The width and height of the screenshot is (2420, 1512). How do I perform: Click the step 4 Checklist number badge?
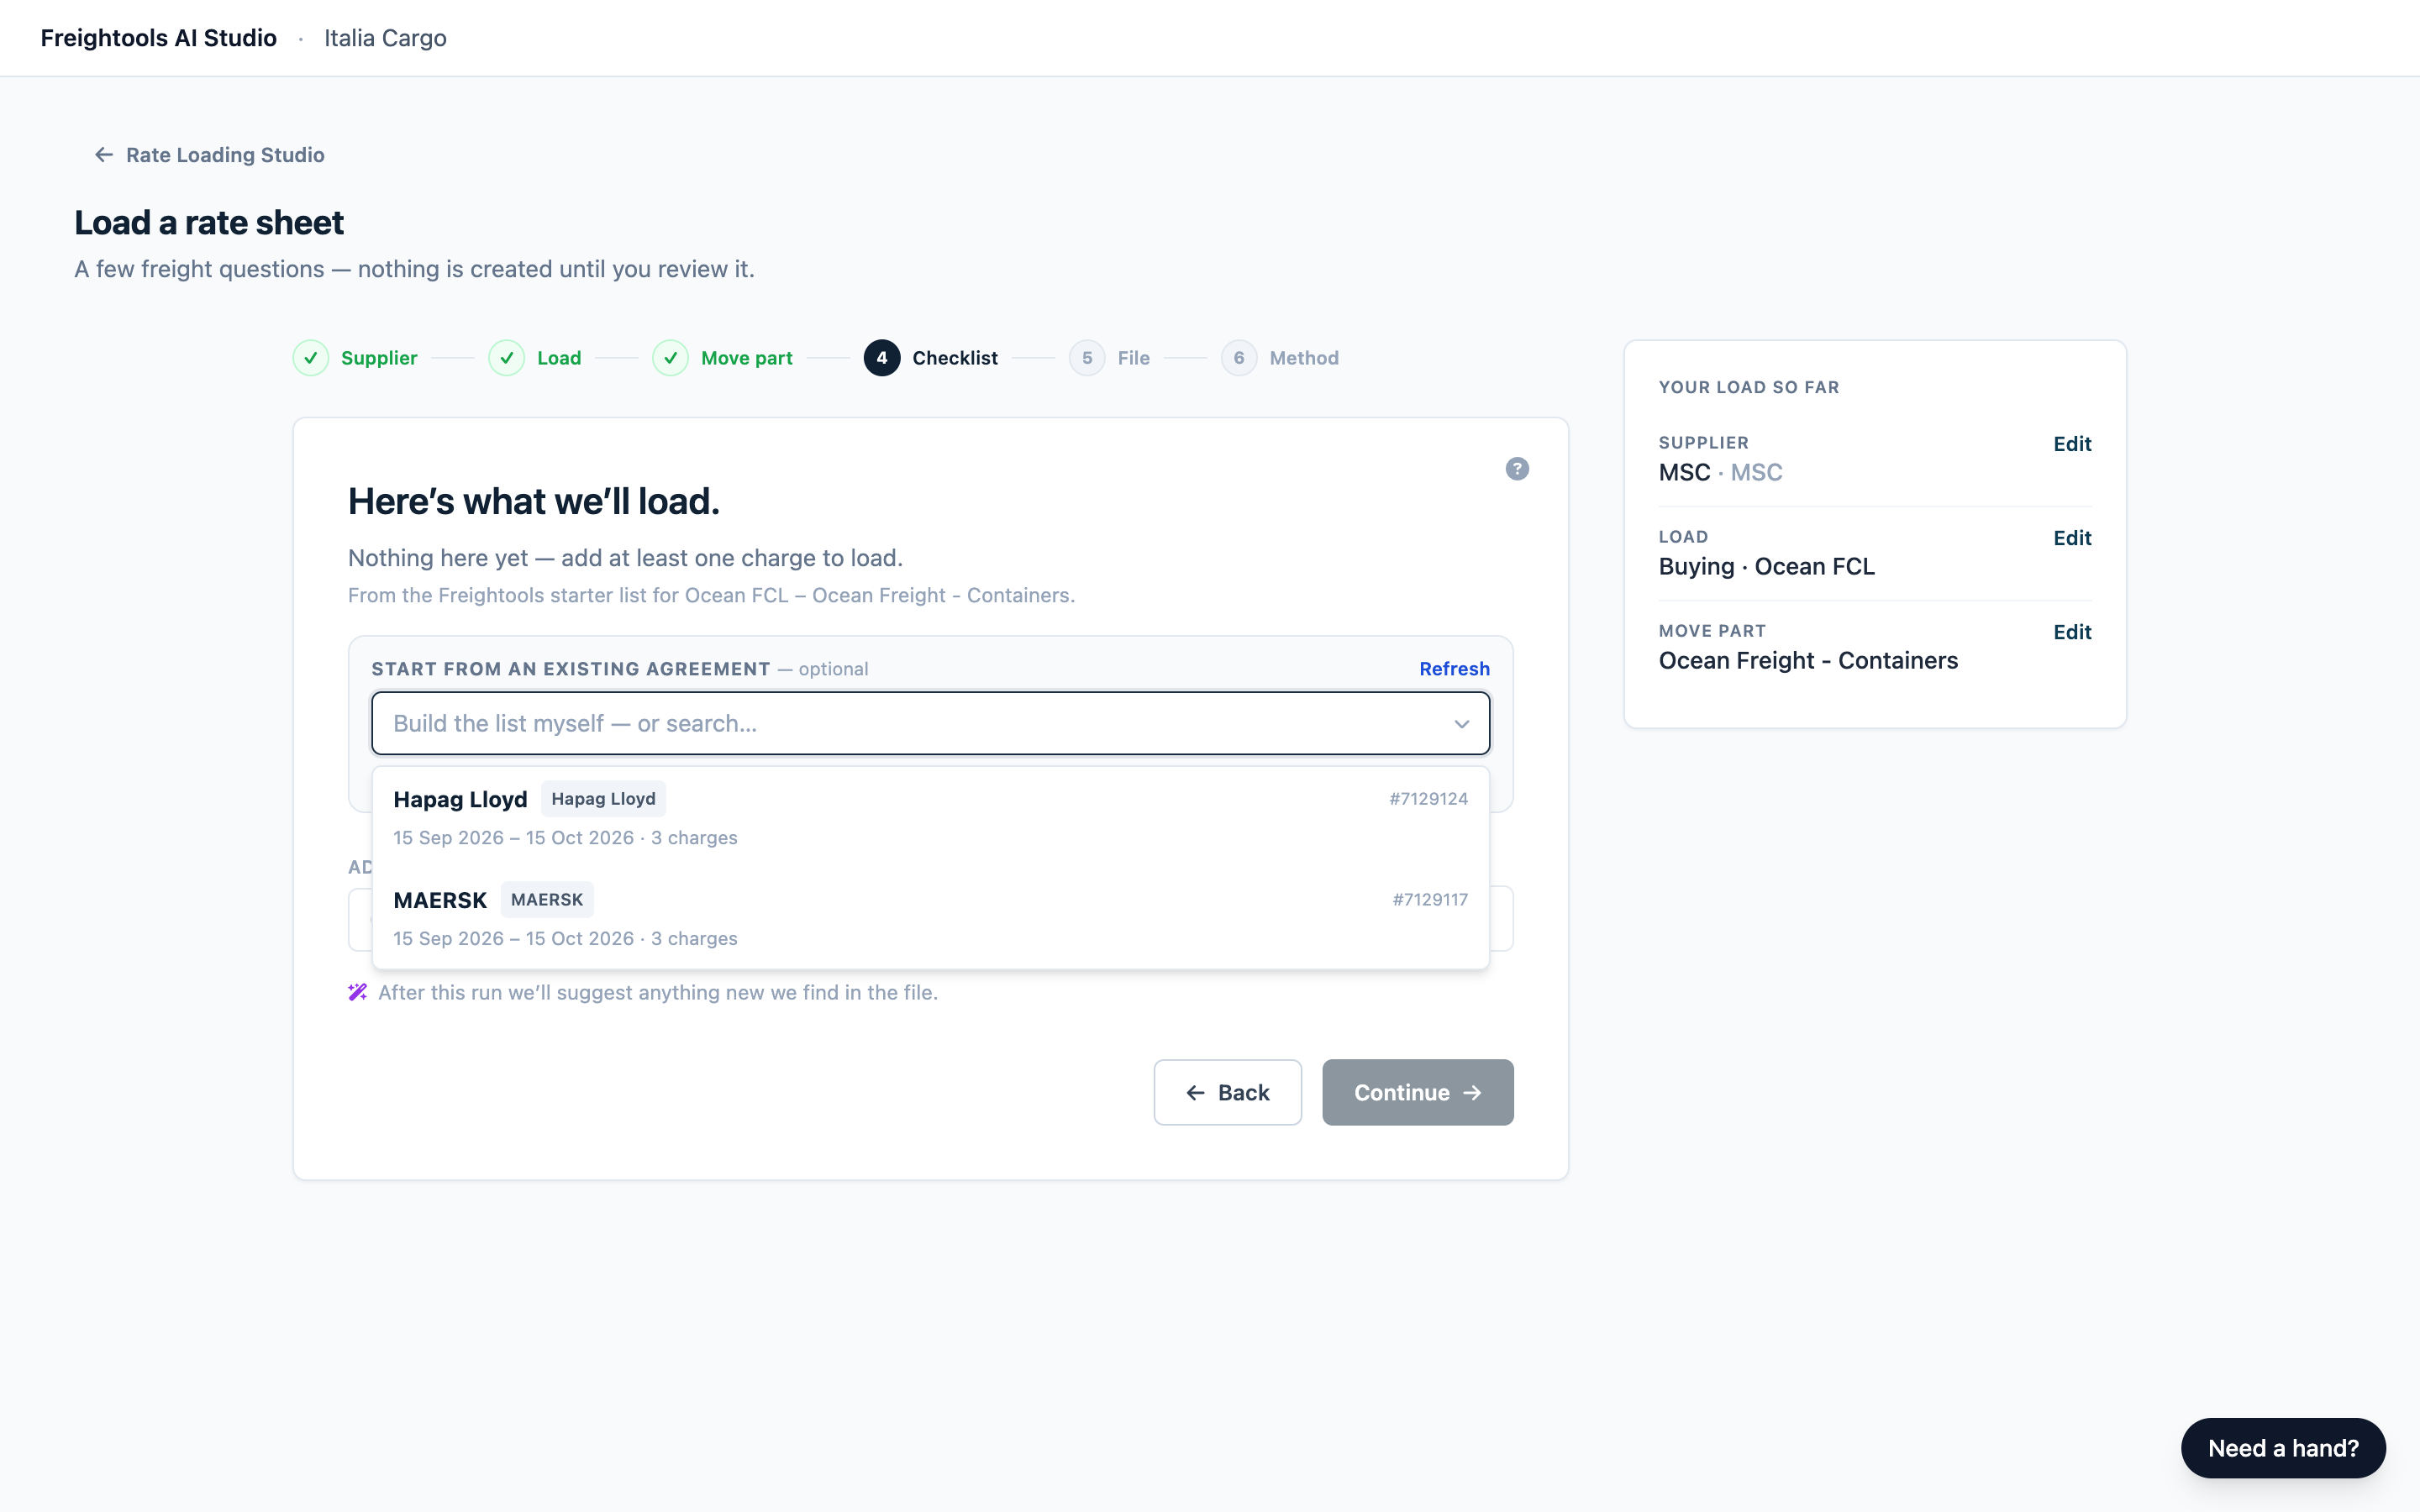click(882, 358)
